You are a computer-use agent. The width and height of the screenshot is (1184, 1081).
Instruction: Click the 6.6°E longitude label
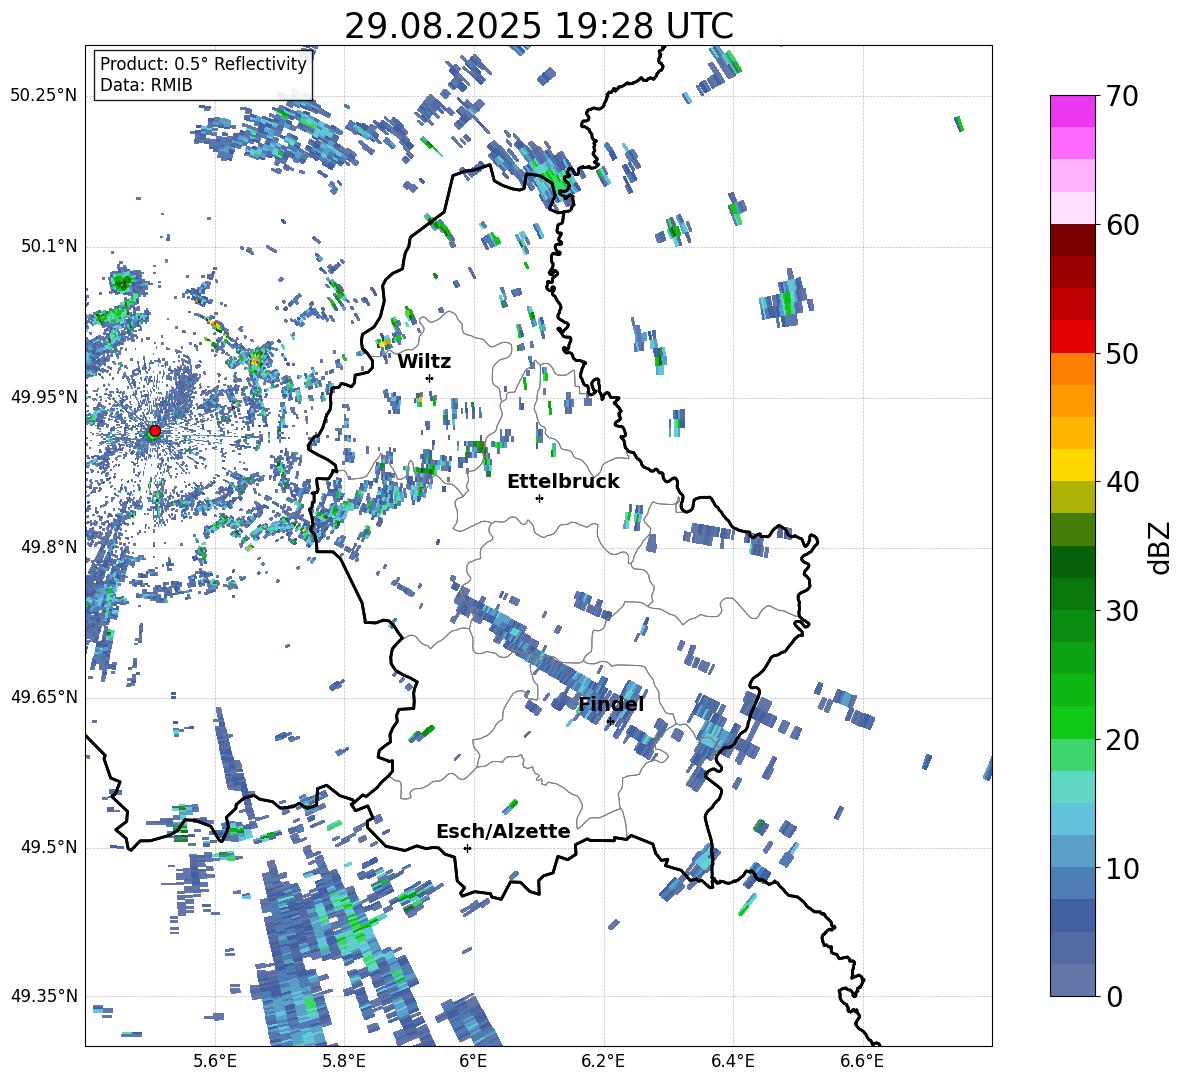click(862, 1061)
